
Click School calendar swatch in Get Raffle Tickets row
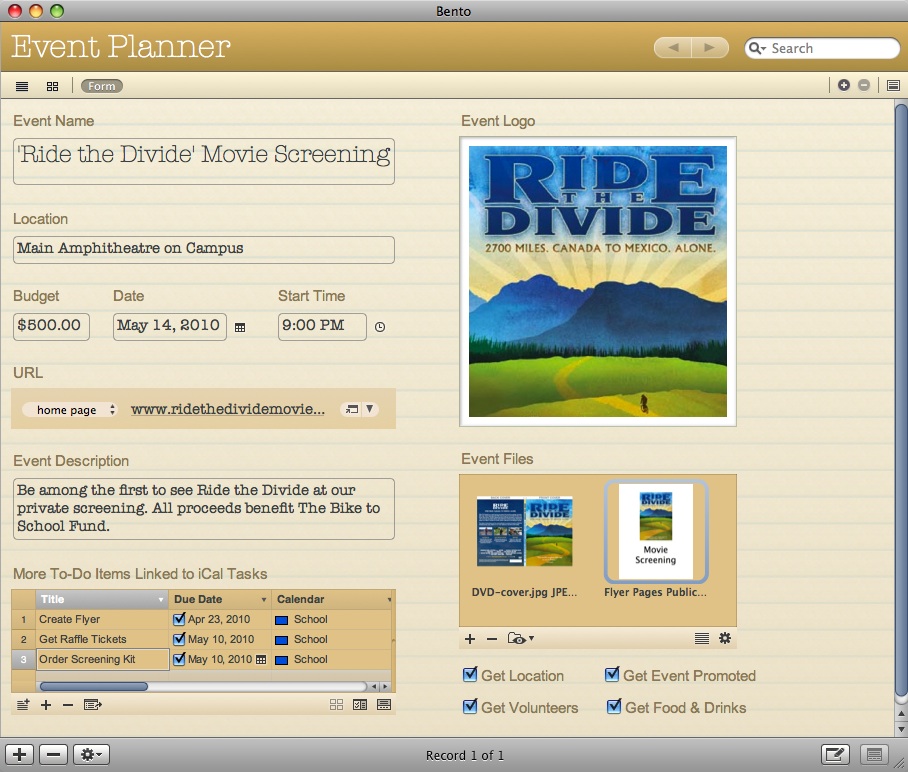point(281,640)
